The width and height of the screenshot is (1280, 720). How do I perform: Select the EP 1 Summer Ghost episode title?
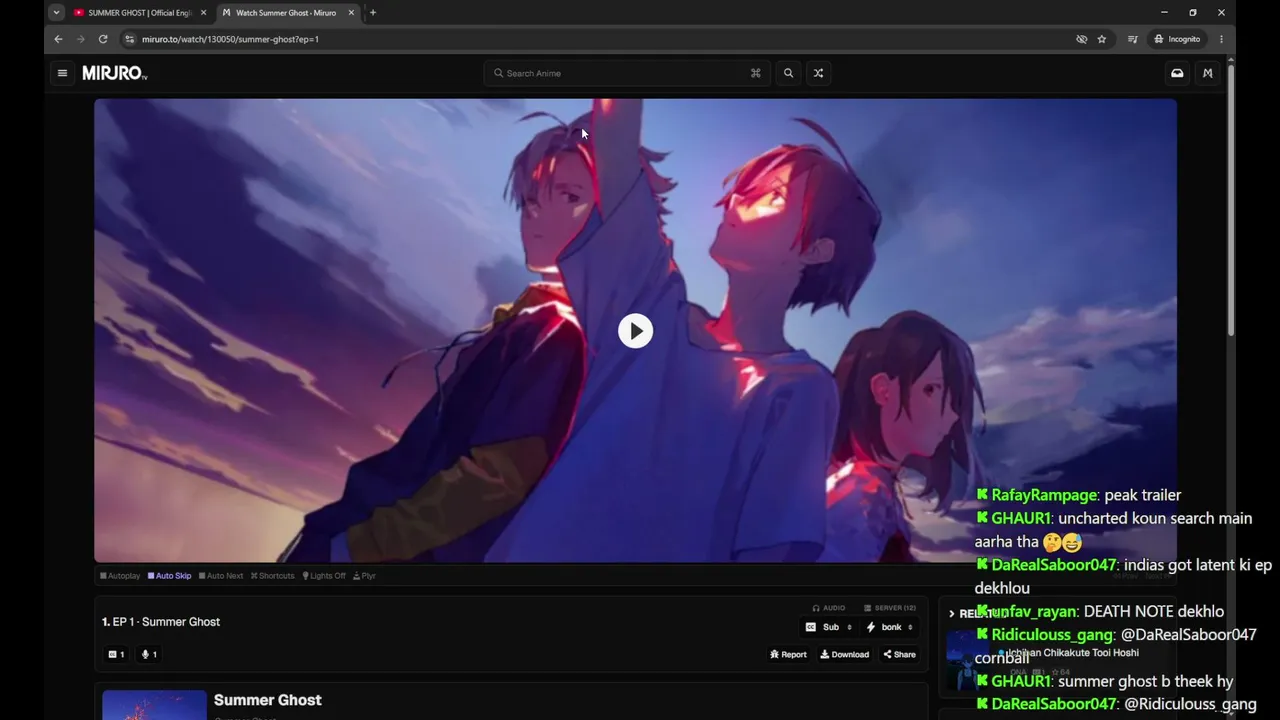[x=161, y=622]
